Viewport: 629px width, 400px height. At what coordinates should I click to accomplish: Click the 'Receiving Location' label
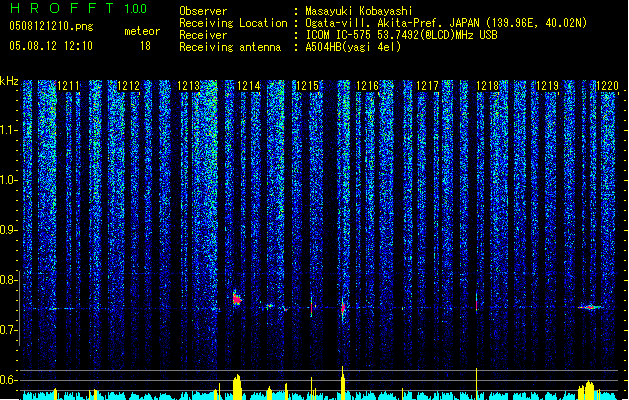click(233, 23)
